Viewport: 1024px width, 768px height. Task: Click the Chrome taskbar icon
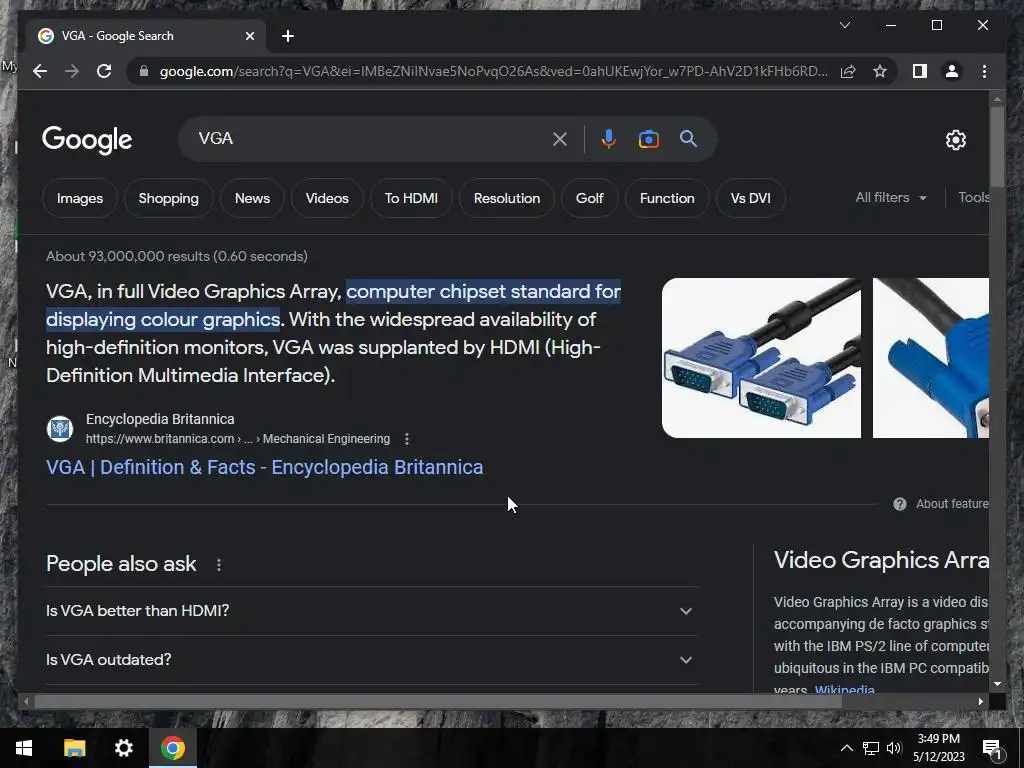(173, 748)
